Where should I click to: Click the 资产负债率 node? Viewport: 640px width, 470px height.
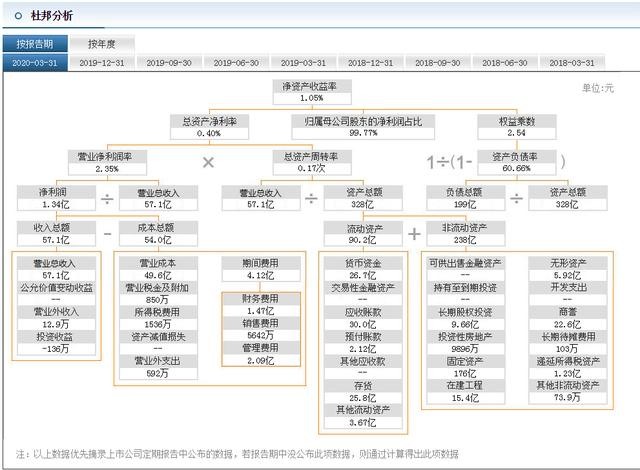click(x=517, y=162)
